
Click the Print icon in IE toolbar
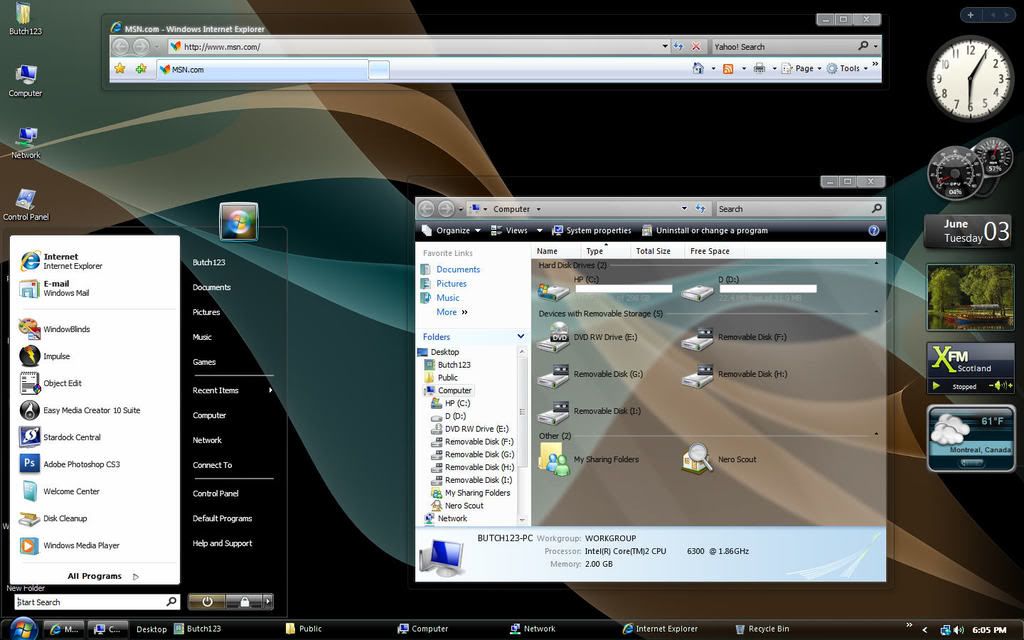coord(759,68)
